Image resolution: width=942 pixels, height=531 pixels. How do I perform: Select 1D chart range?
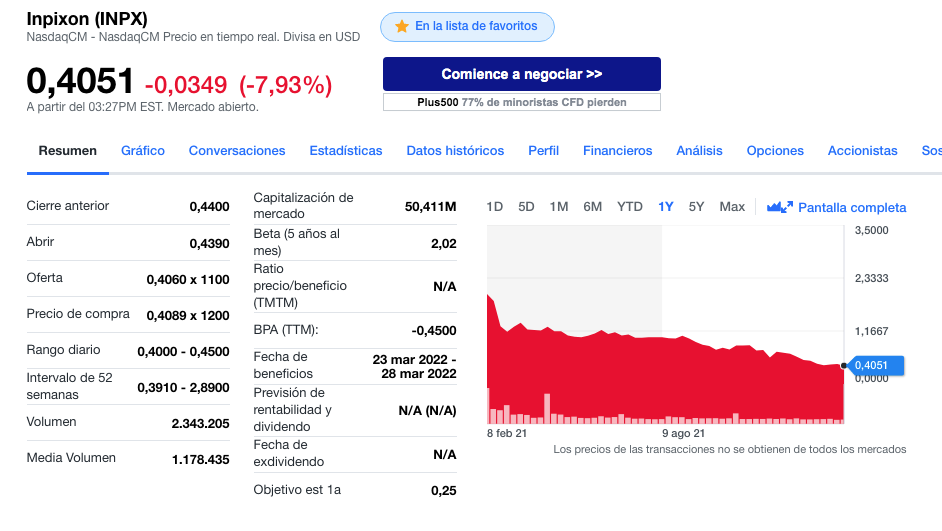494,207
